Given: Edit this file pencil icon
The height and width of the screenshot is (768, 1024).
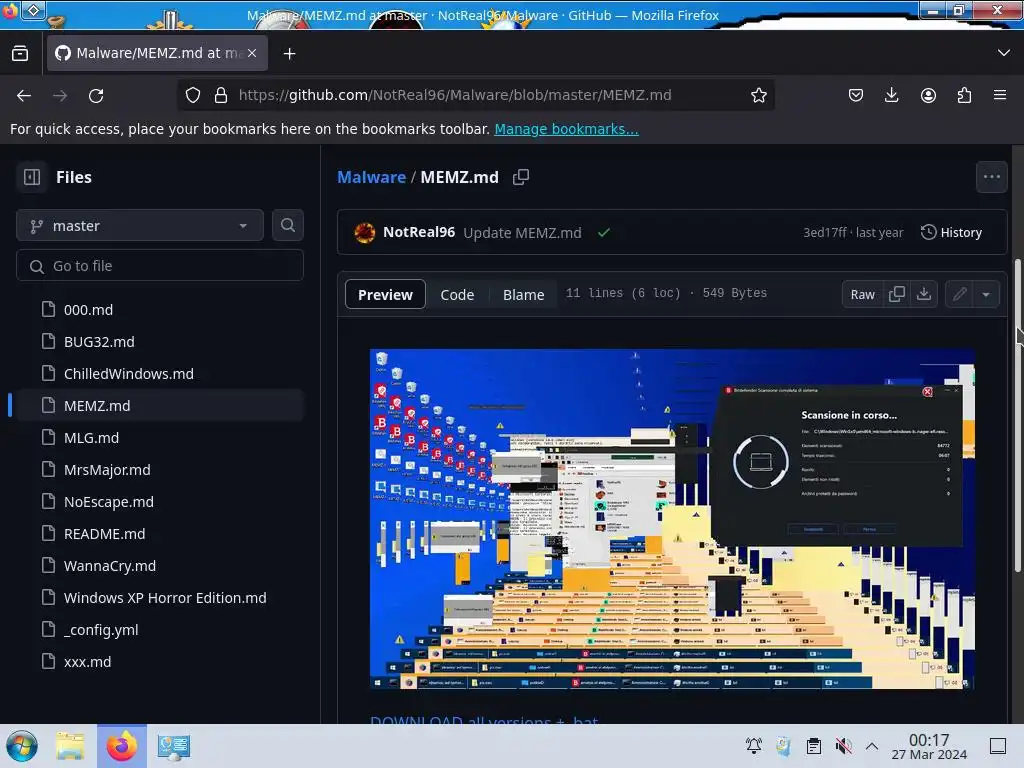Looking at the screenshot, I should 959,295.
